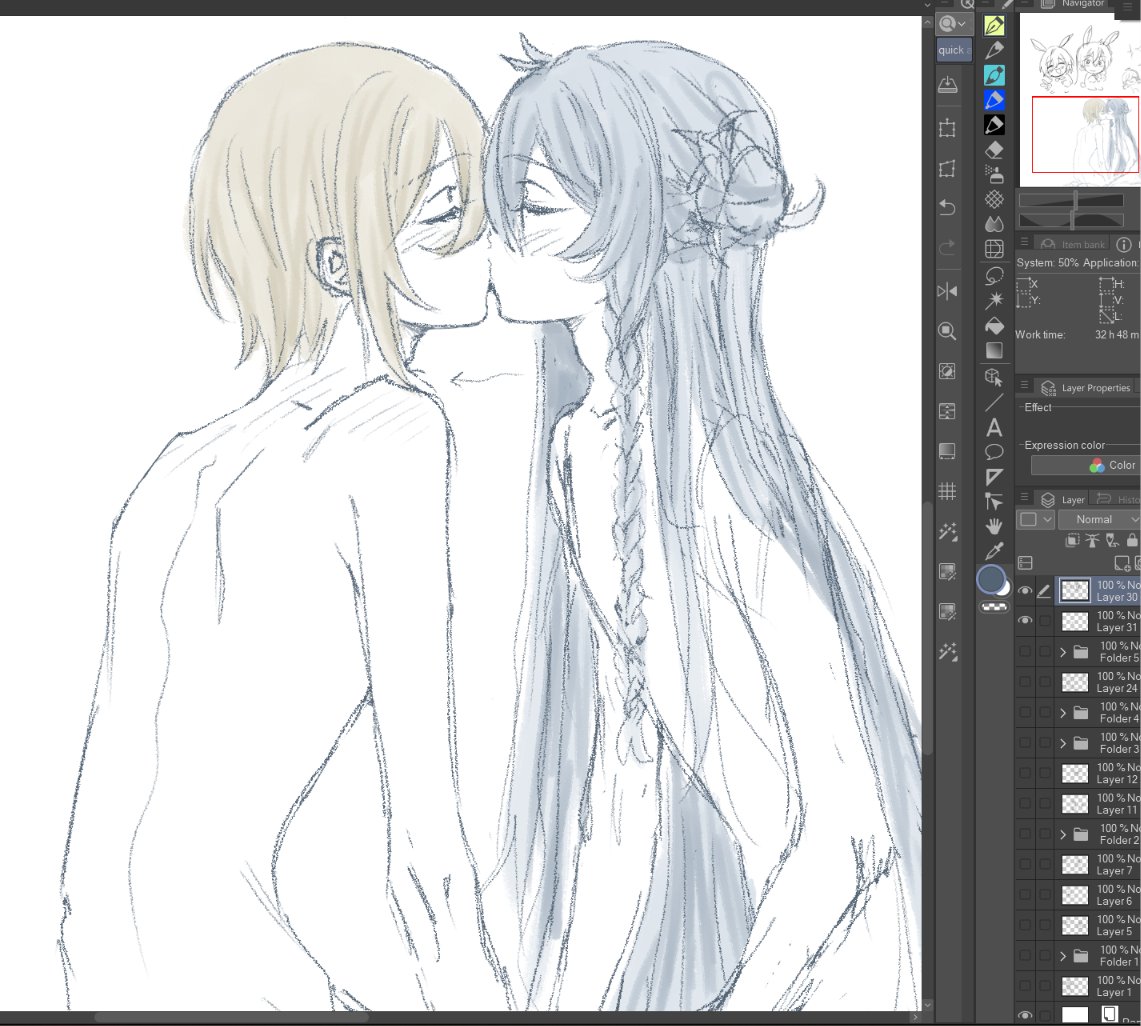Select the Eyedropper tool

click(x=994, y=551)
